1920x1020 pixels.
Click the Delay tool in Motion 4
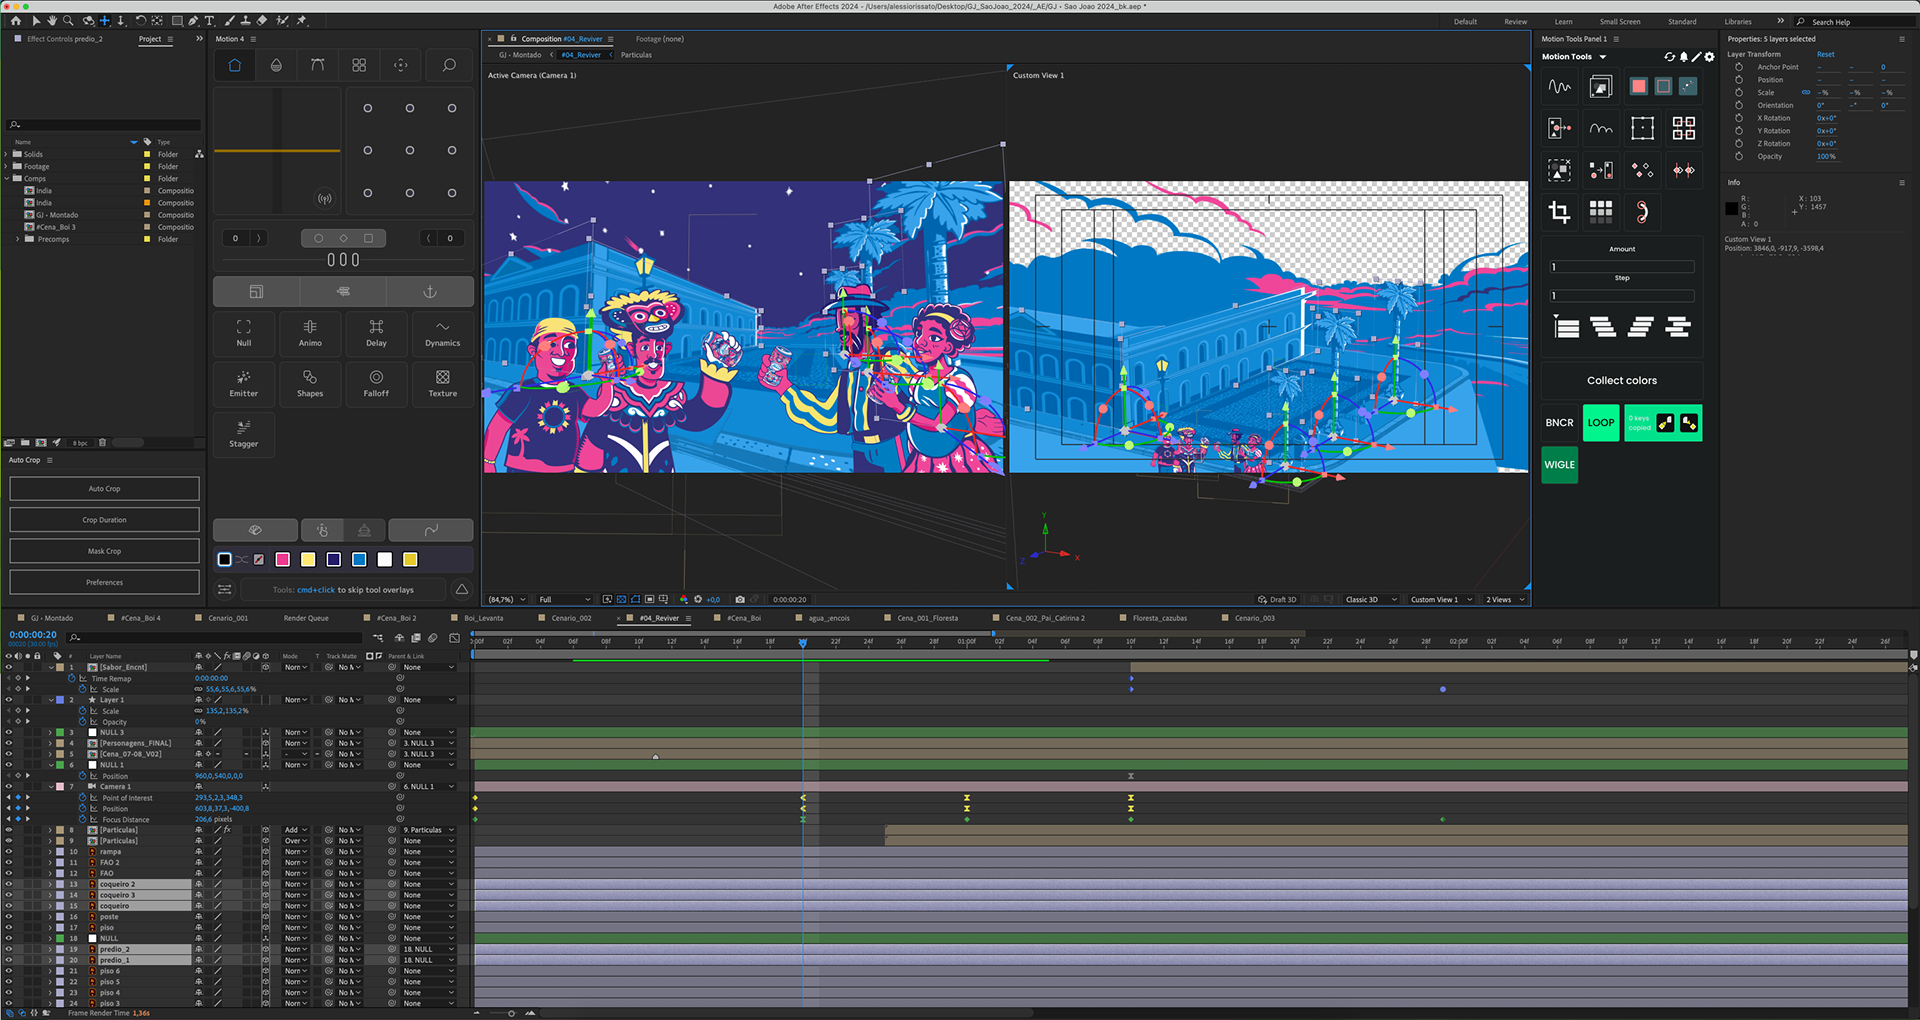pyautogui.click(x=376, y=333)
